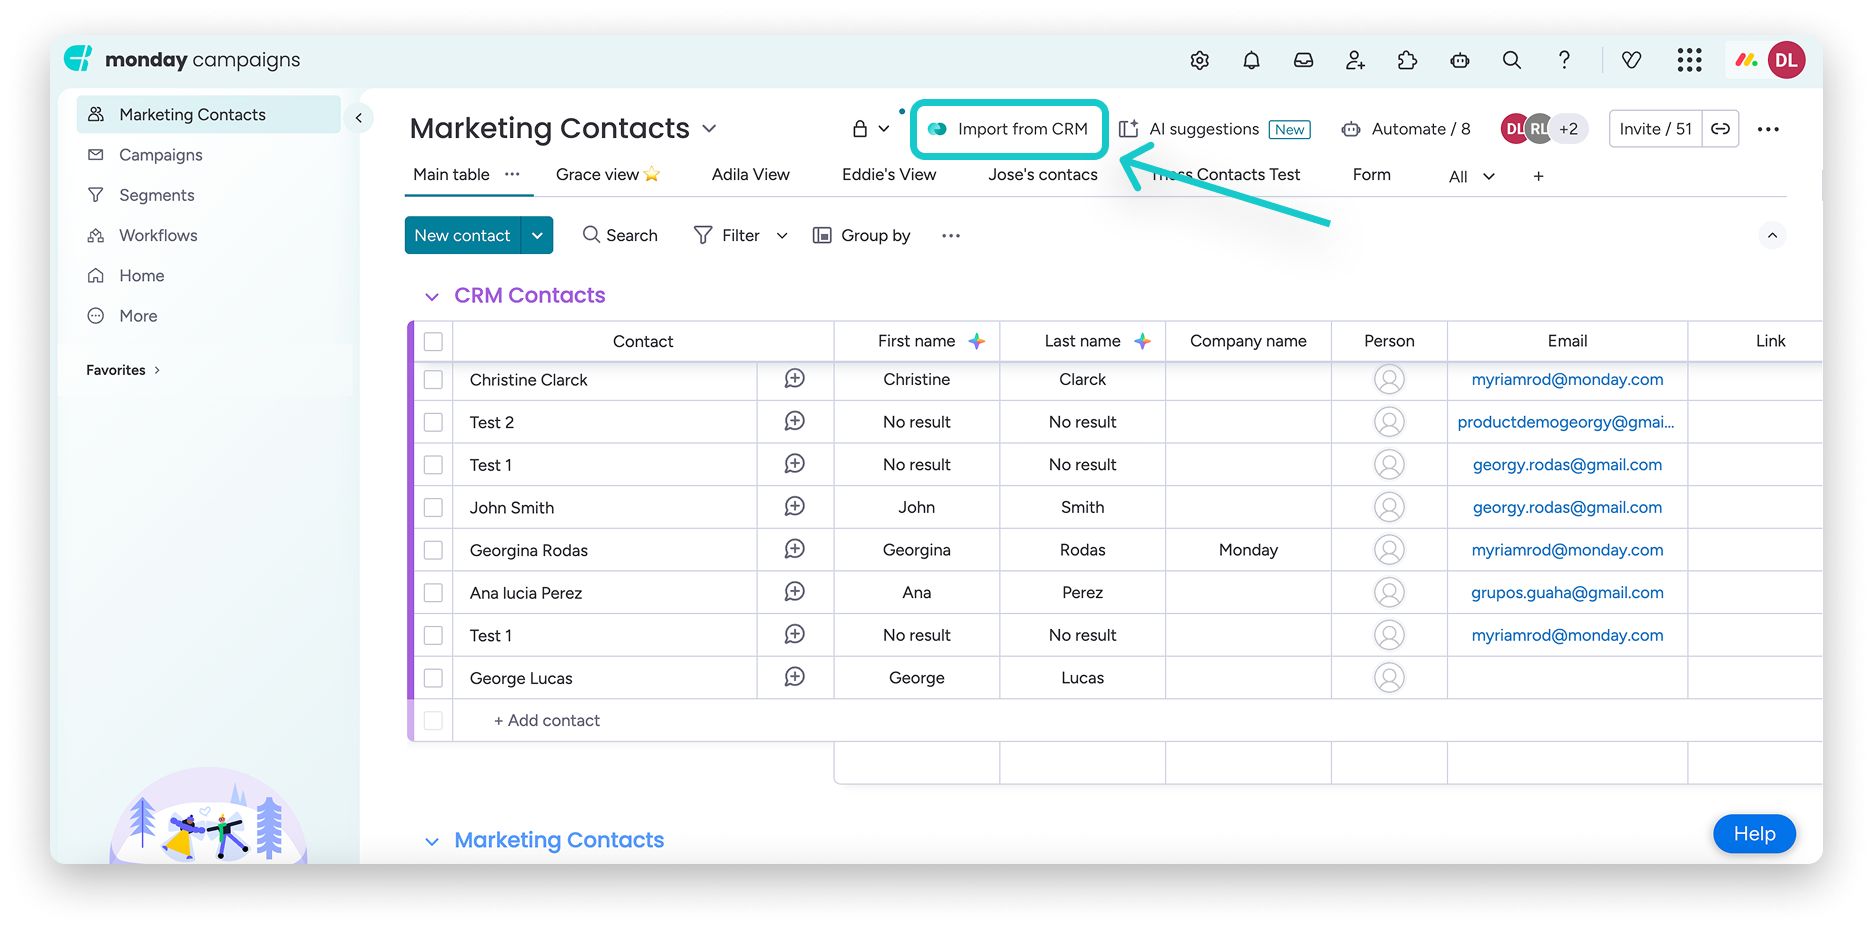Switch to Main table tab

[x=451, y=174]
